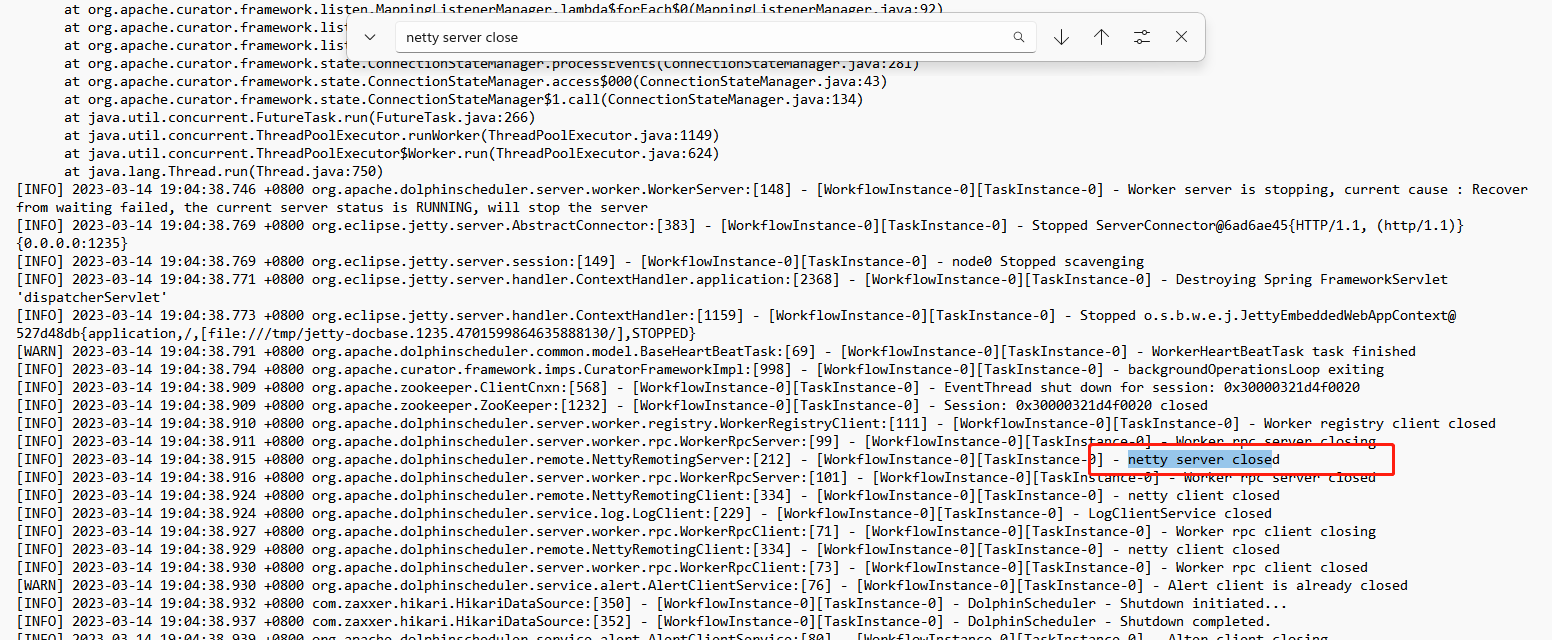Click the magnifying glass in the search field
Viewport: 1552px width, 640px height.
pyautogui.click(x=1019, y=36)
